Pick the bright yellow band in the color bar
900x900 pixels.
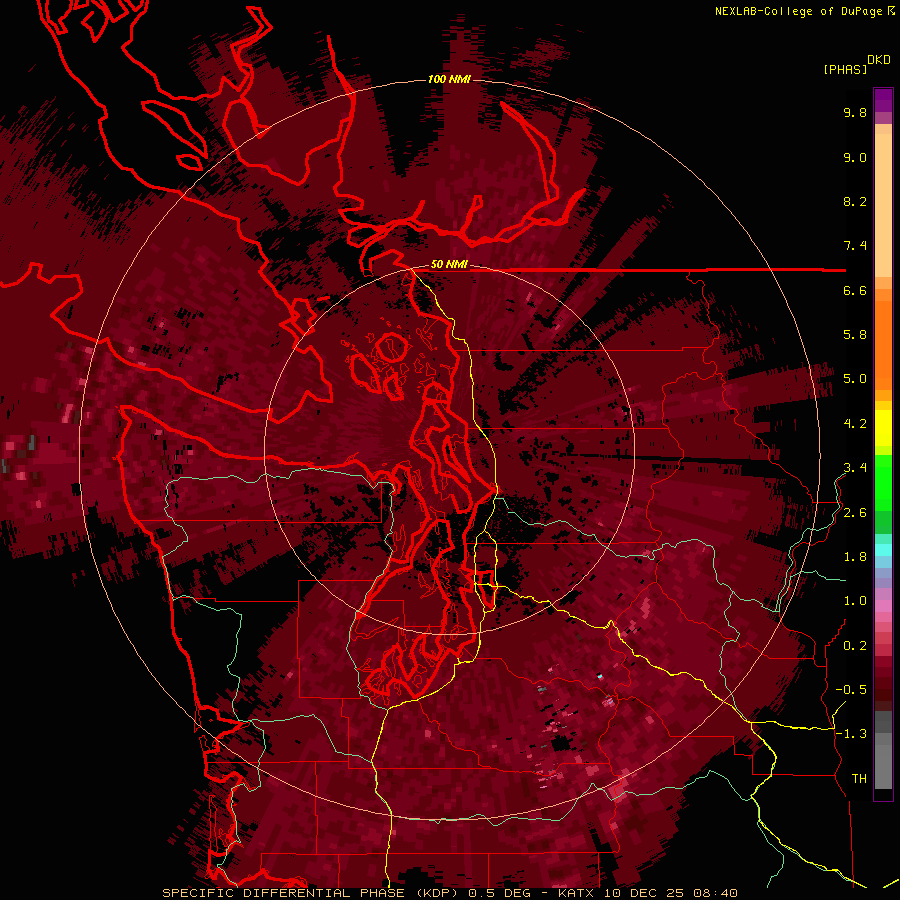(883, 428)
